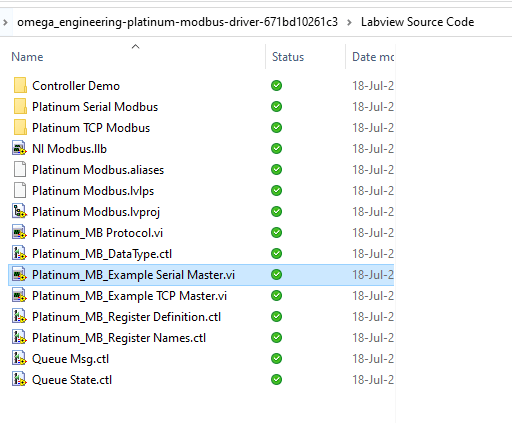Select the Platinum_MB_Register Names.ctl icon
The width and height of the screenshot is (512, 423).
[19, 338]
